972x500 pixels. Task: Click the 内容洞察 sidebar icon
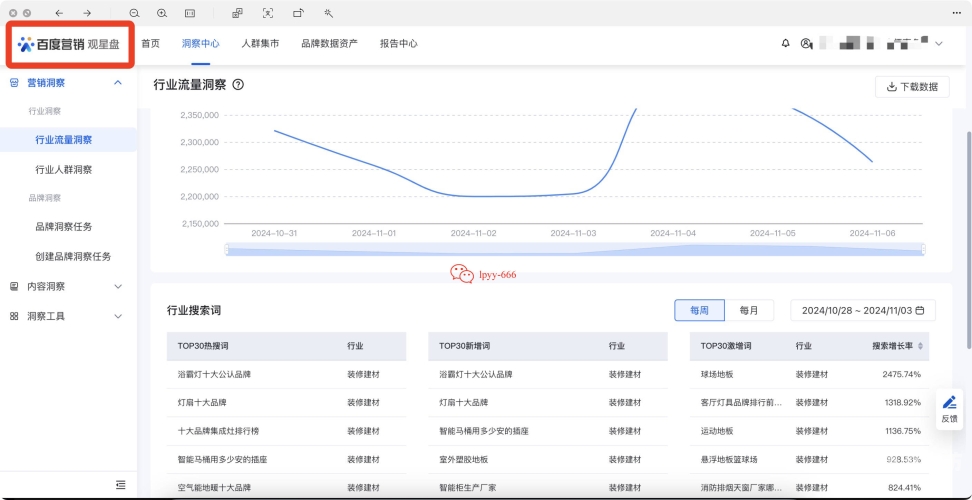(x=14, y=286)
